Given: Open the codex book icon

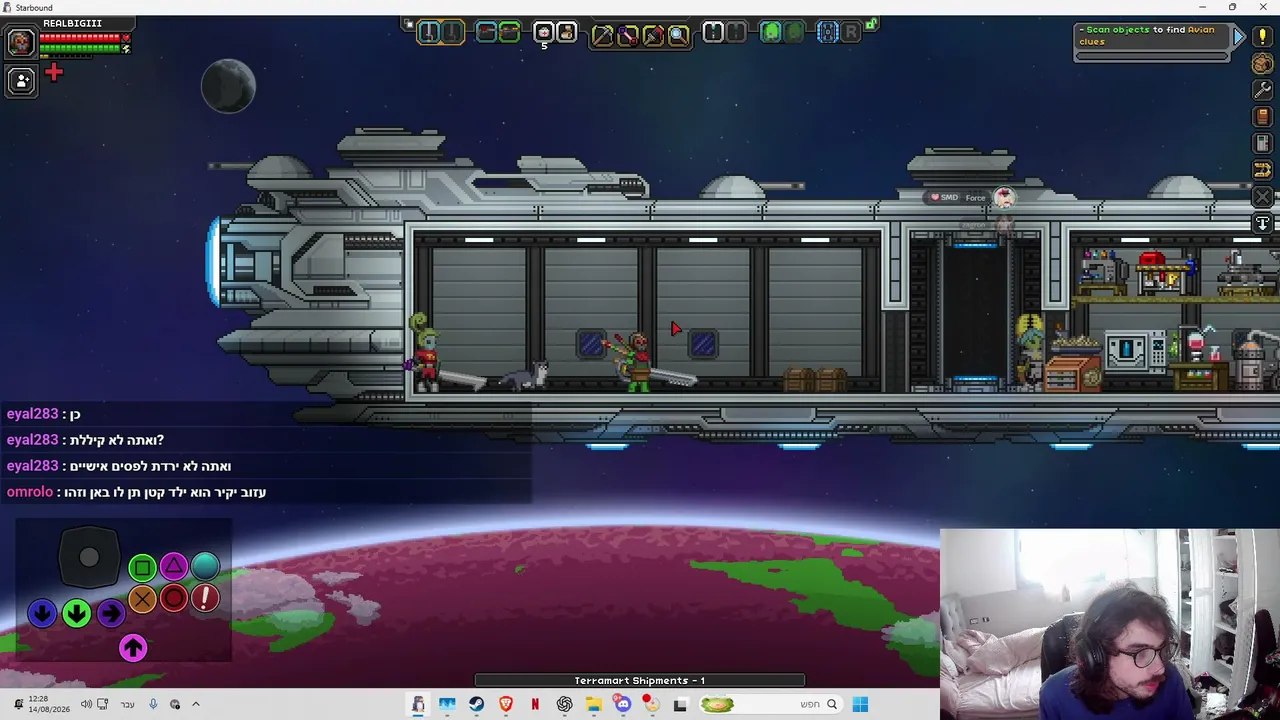Looking at the screenshot, I should (x=1262, y=117).
